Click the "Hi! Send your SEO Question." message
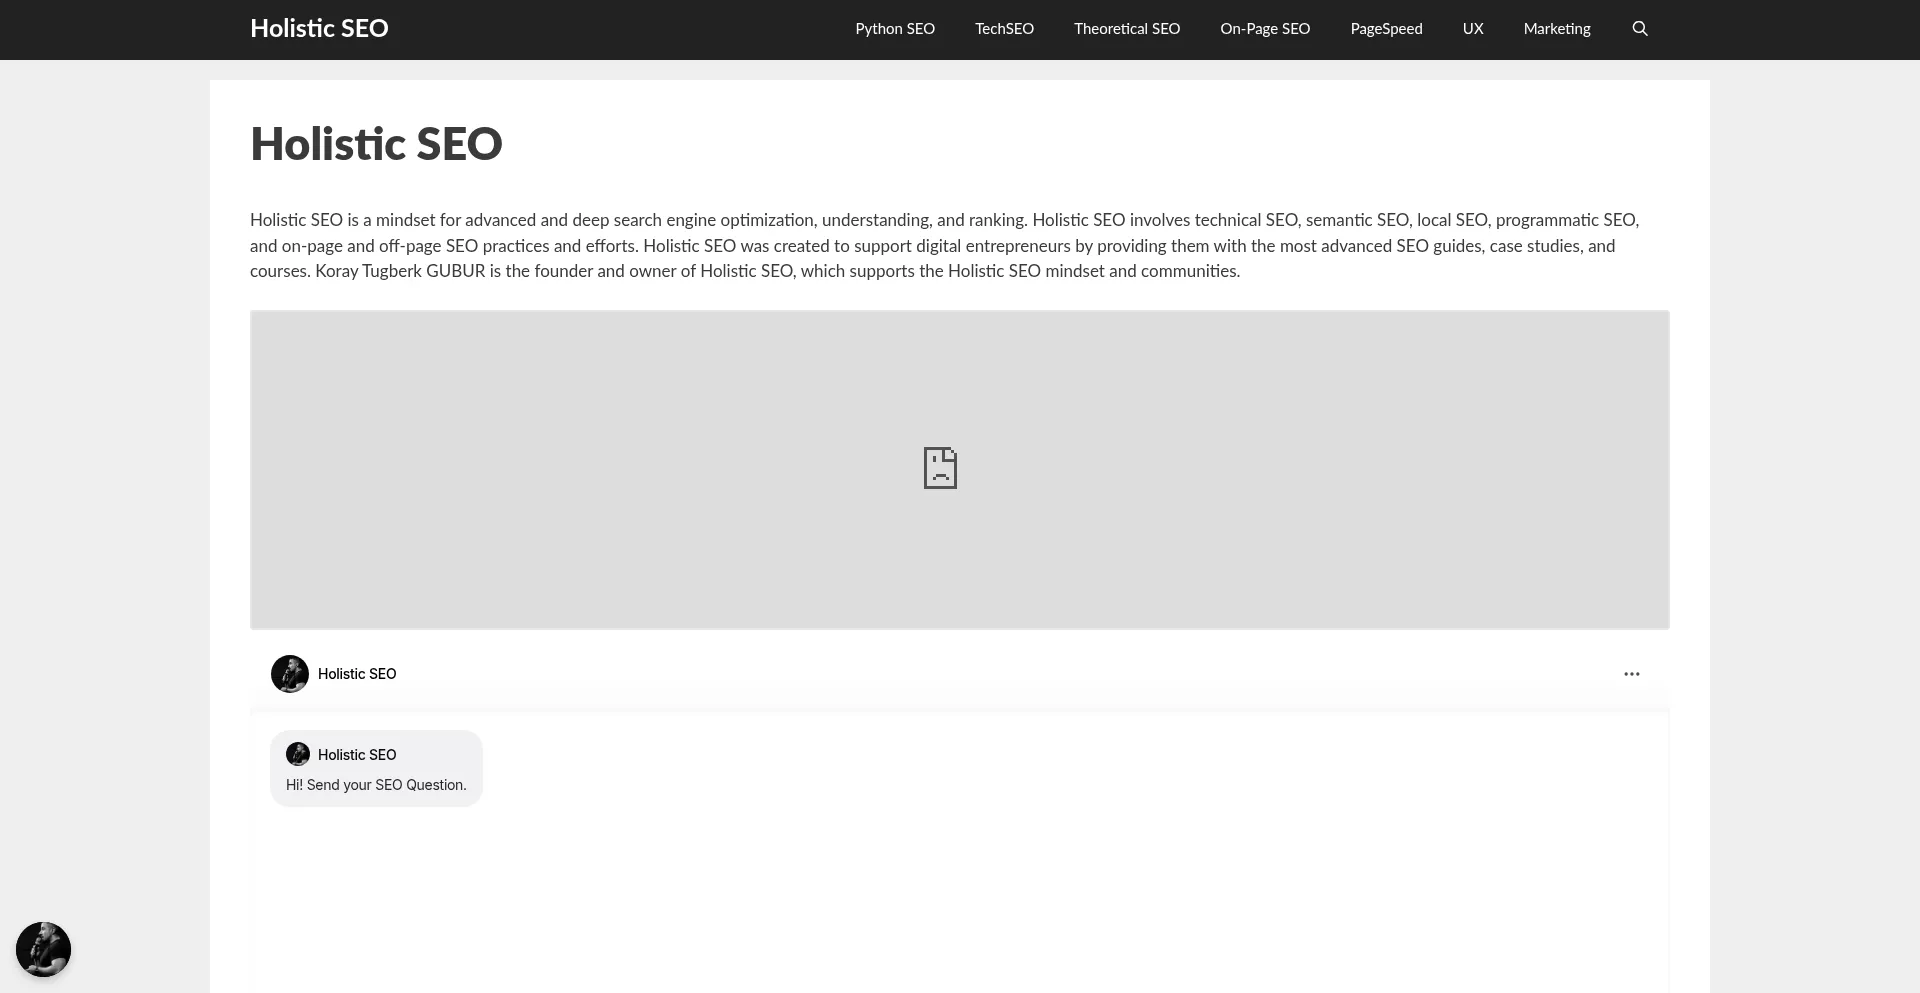This screenshot has height=993, width=1920. coord(376,785)
